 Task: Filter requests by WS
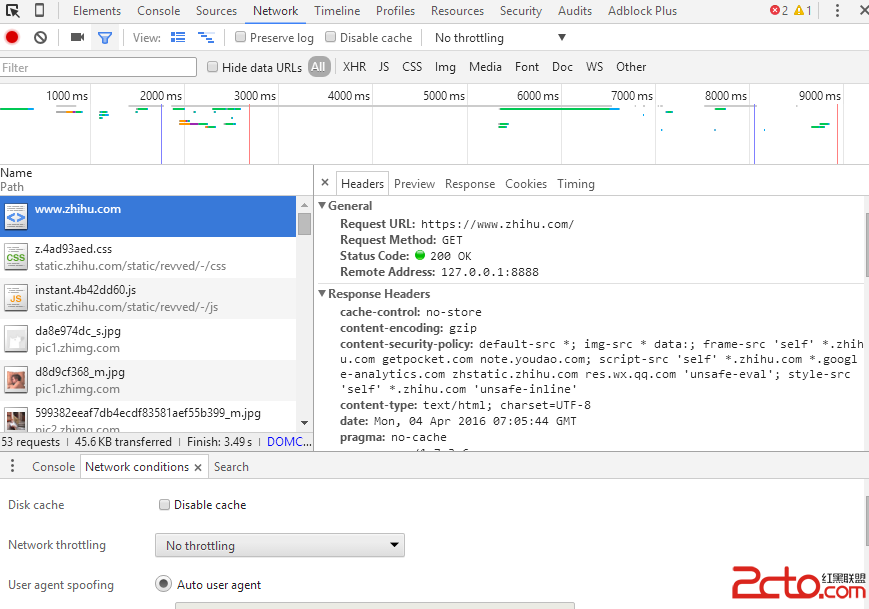[x=594, y=66]
